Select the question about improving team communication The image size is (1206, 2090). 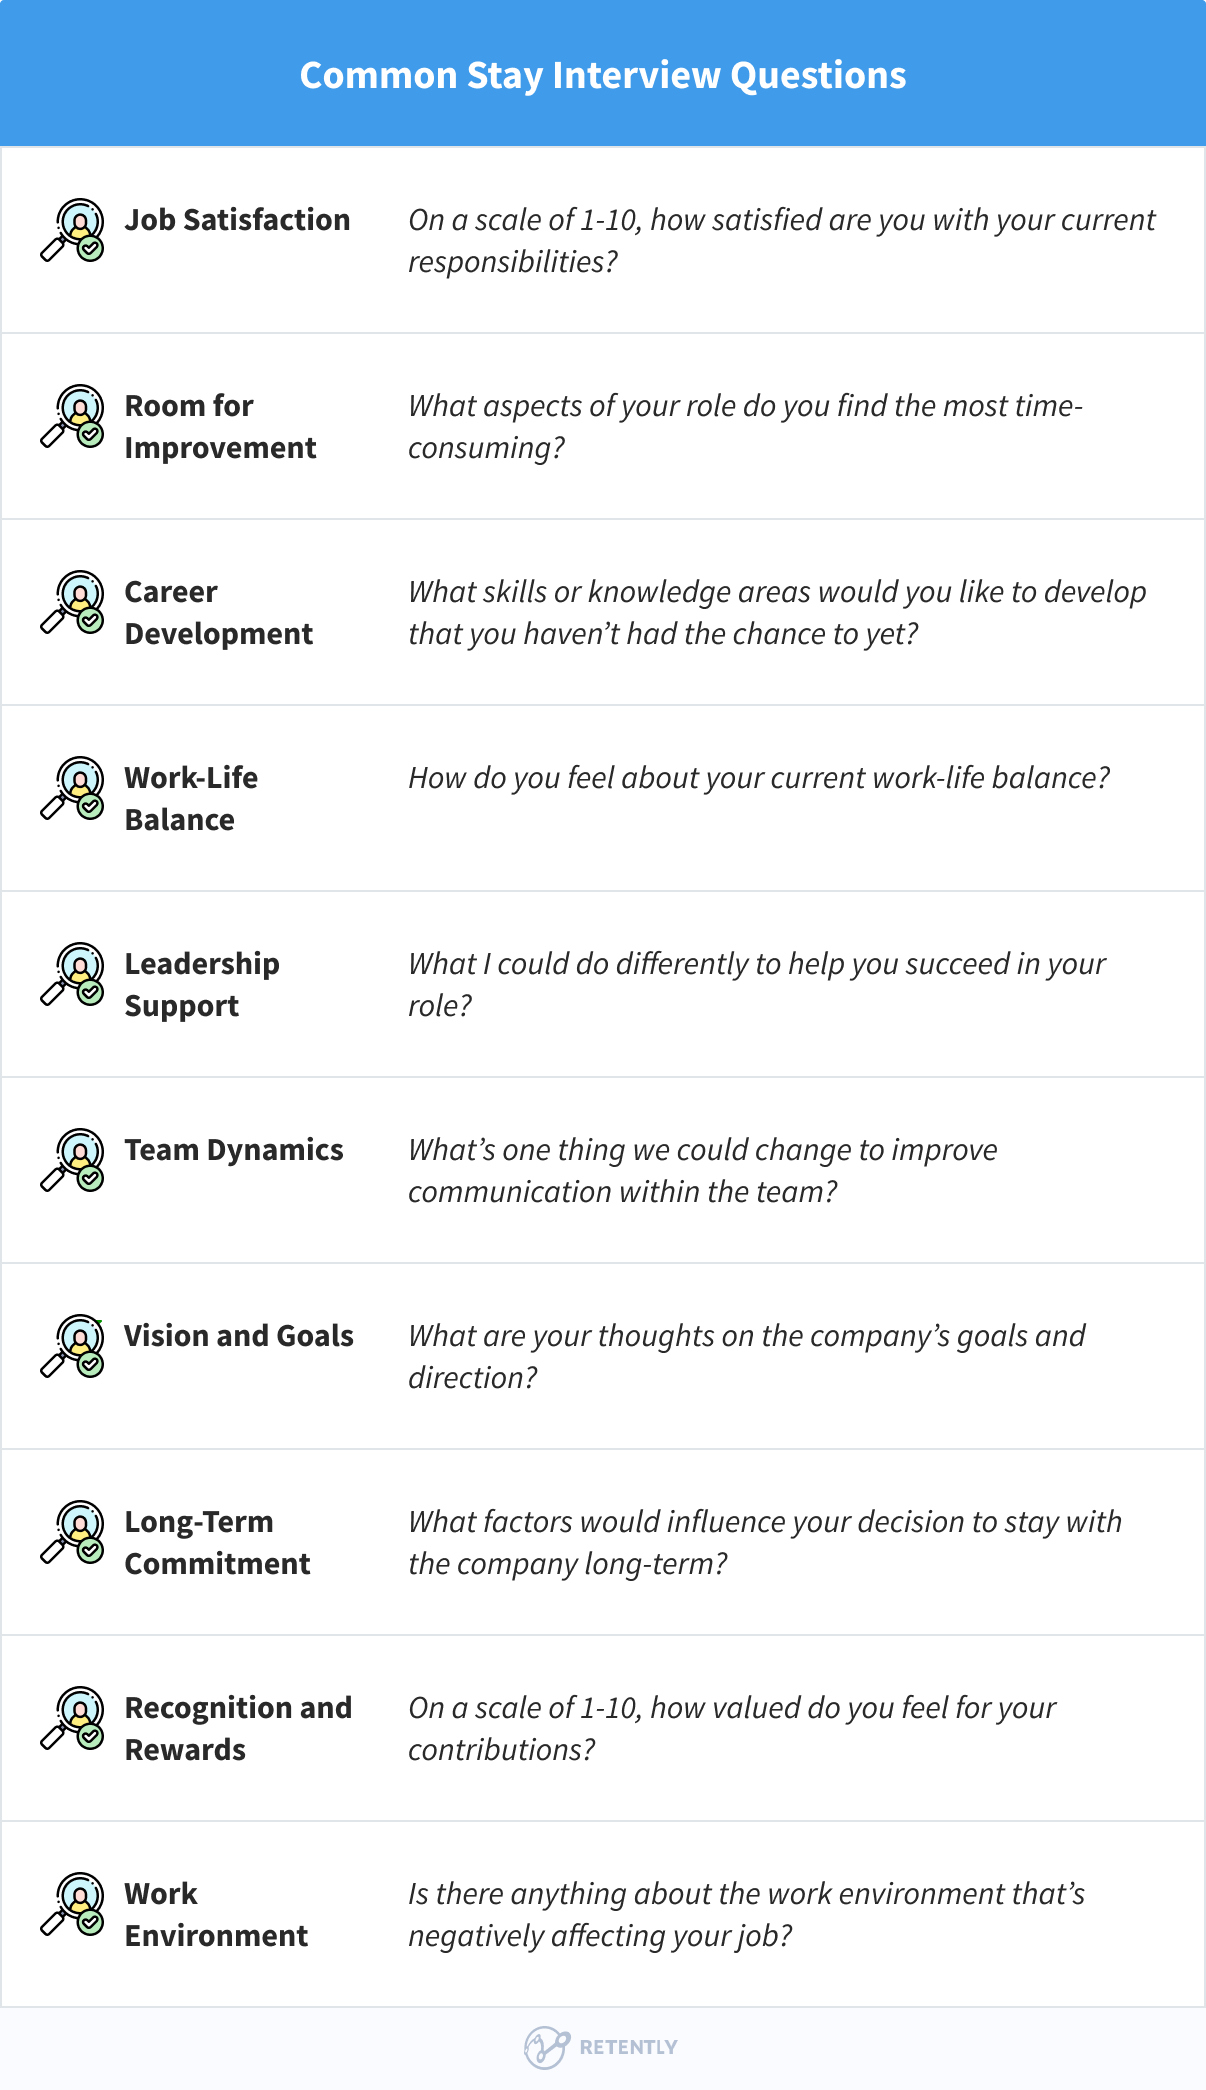point(702,1170)
